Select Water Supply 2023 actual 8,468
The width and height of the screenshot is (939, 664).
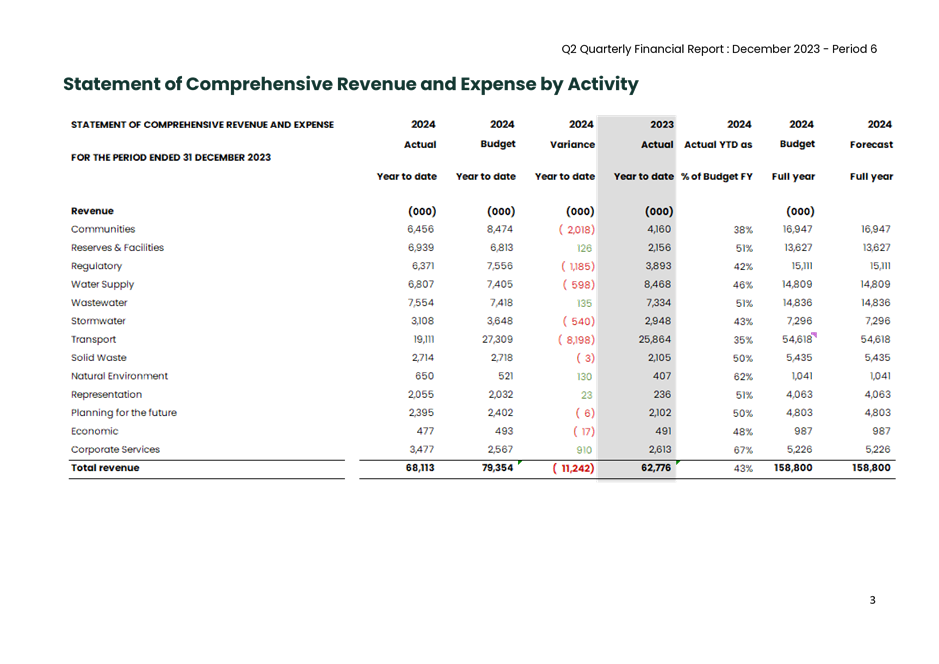[658, 284]
